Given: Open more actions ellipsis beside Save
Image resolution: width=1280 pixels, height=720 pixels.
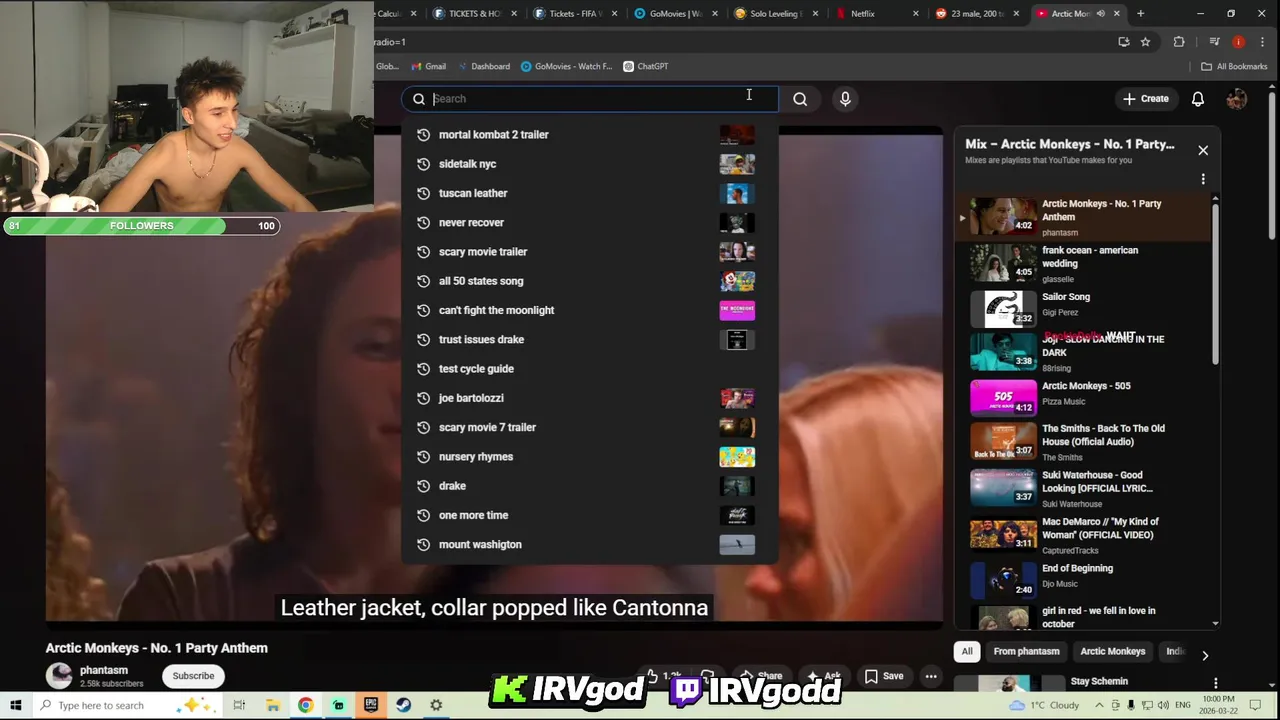Looking at the screenshot, I should (931, 676).
